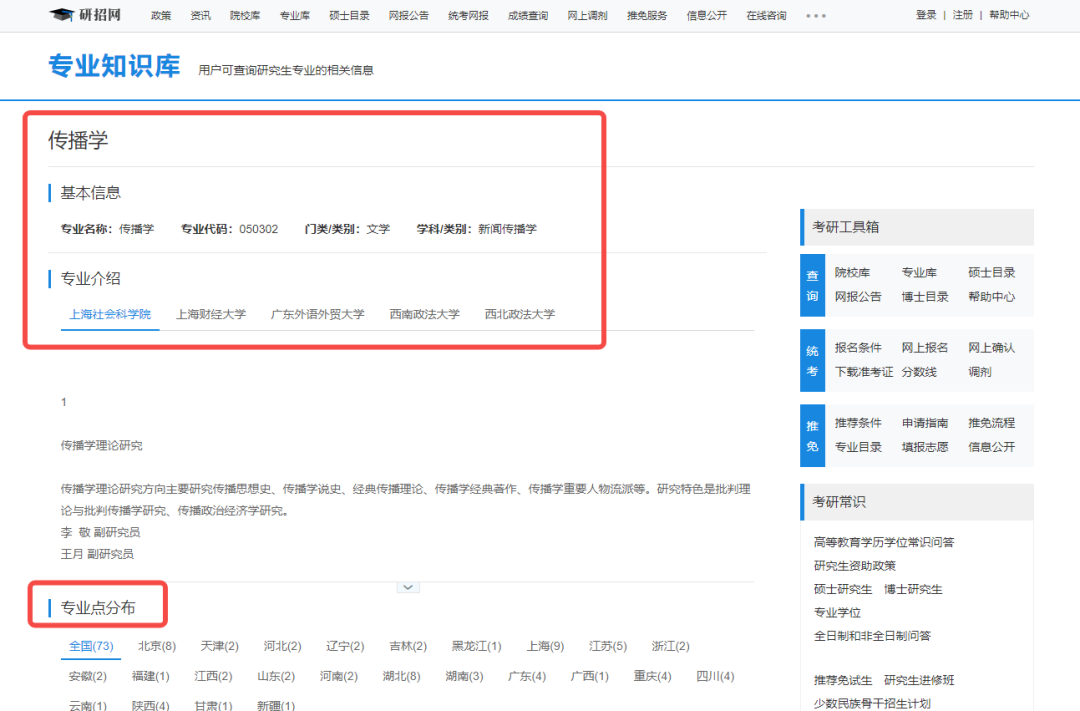Viewport: 1080px width, 711px height.
Task: Collapse the 专业介绍 text using the chevron arrow
Action: [x=407, y=586]
